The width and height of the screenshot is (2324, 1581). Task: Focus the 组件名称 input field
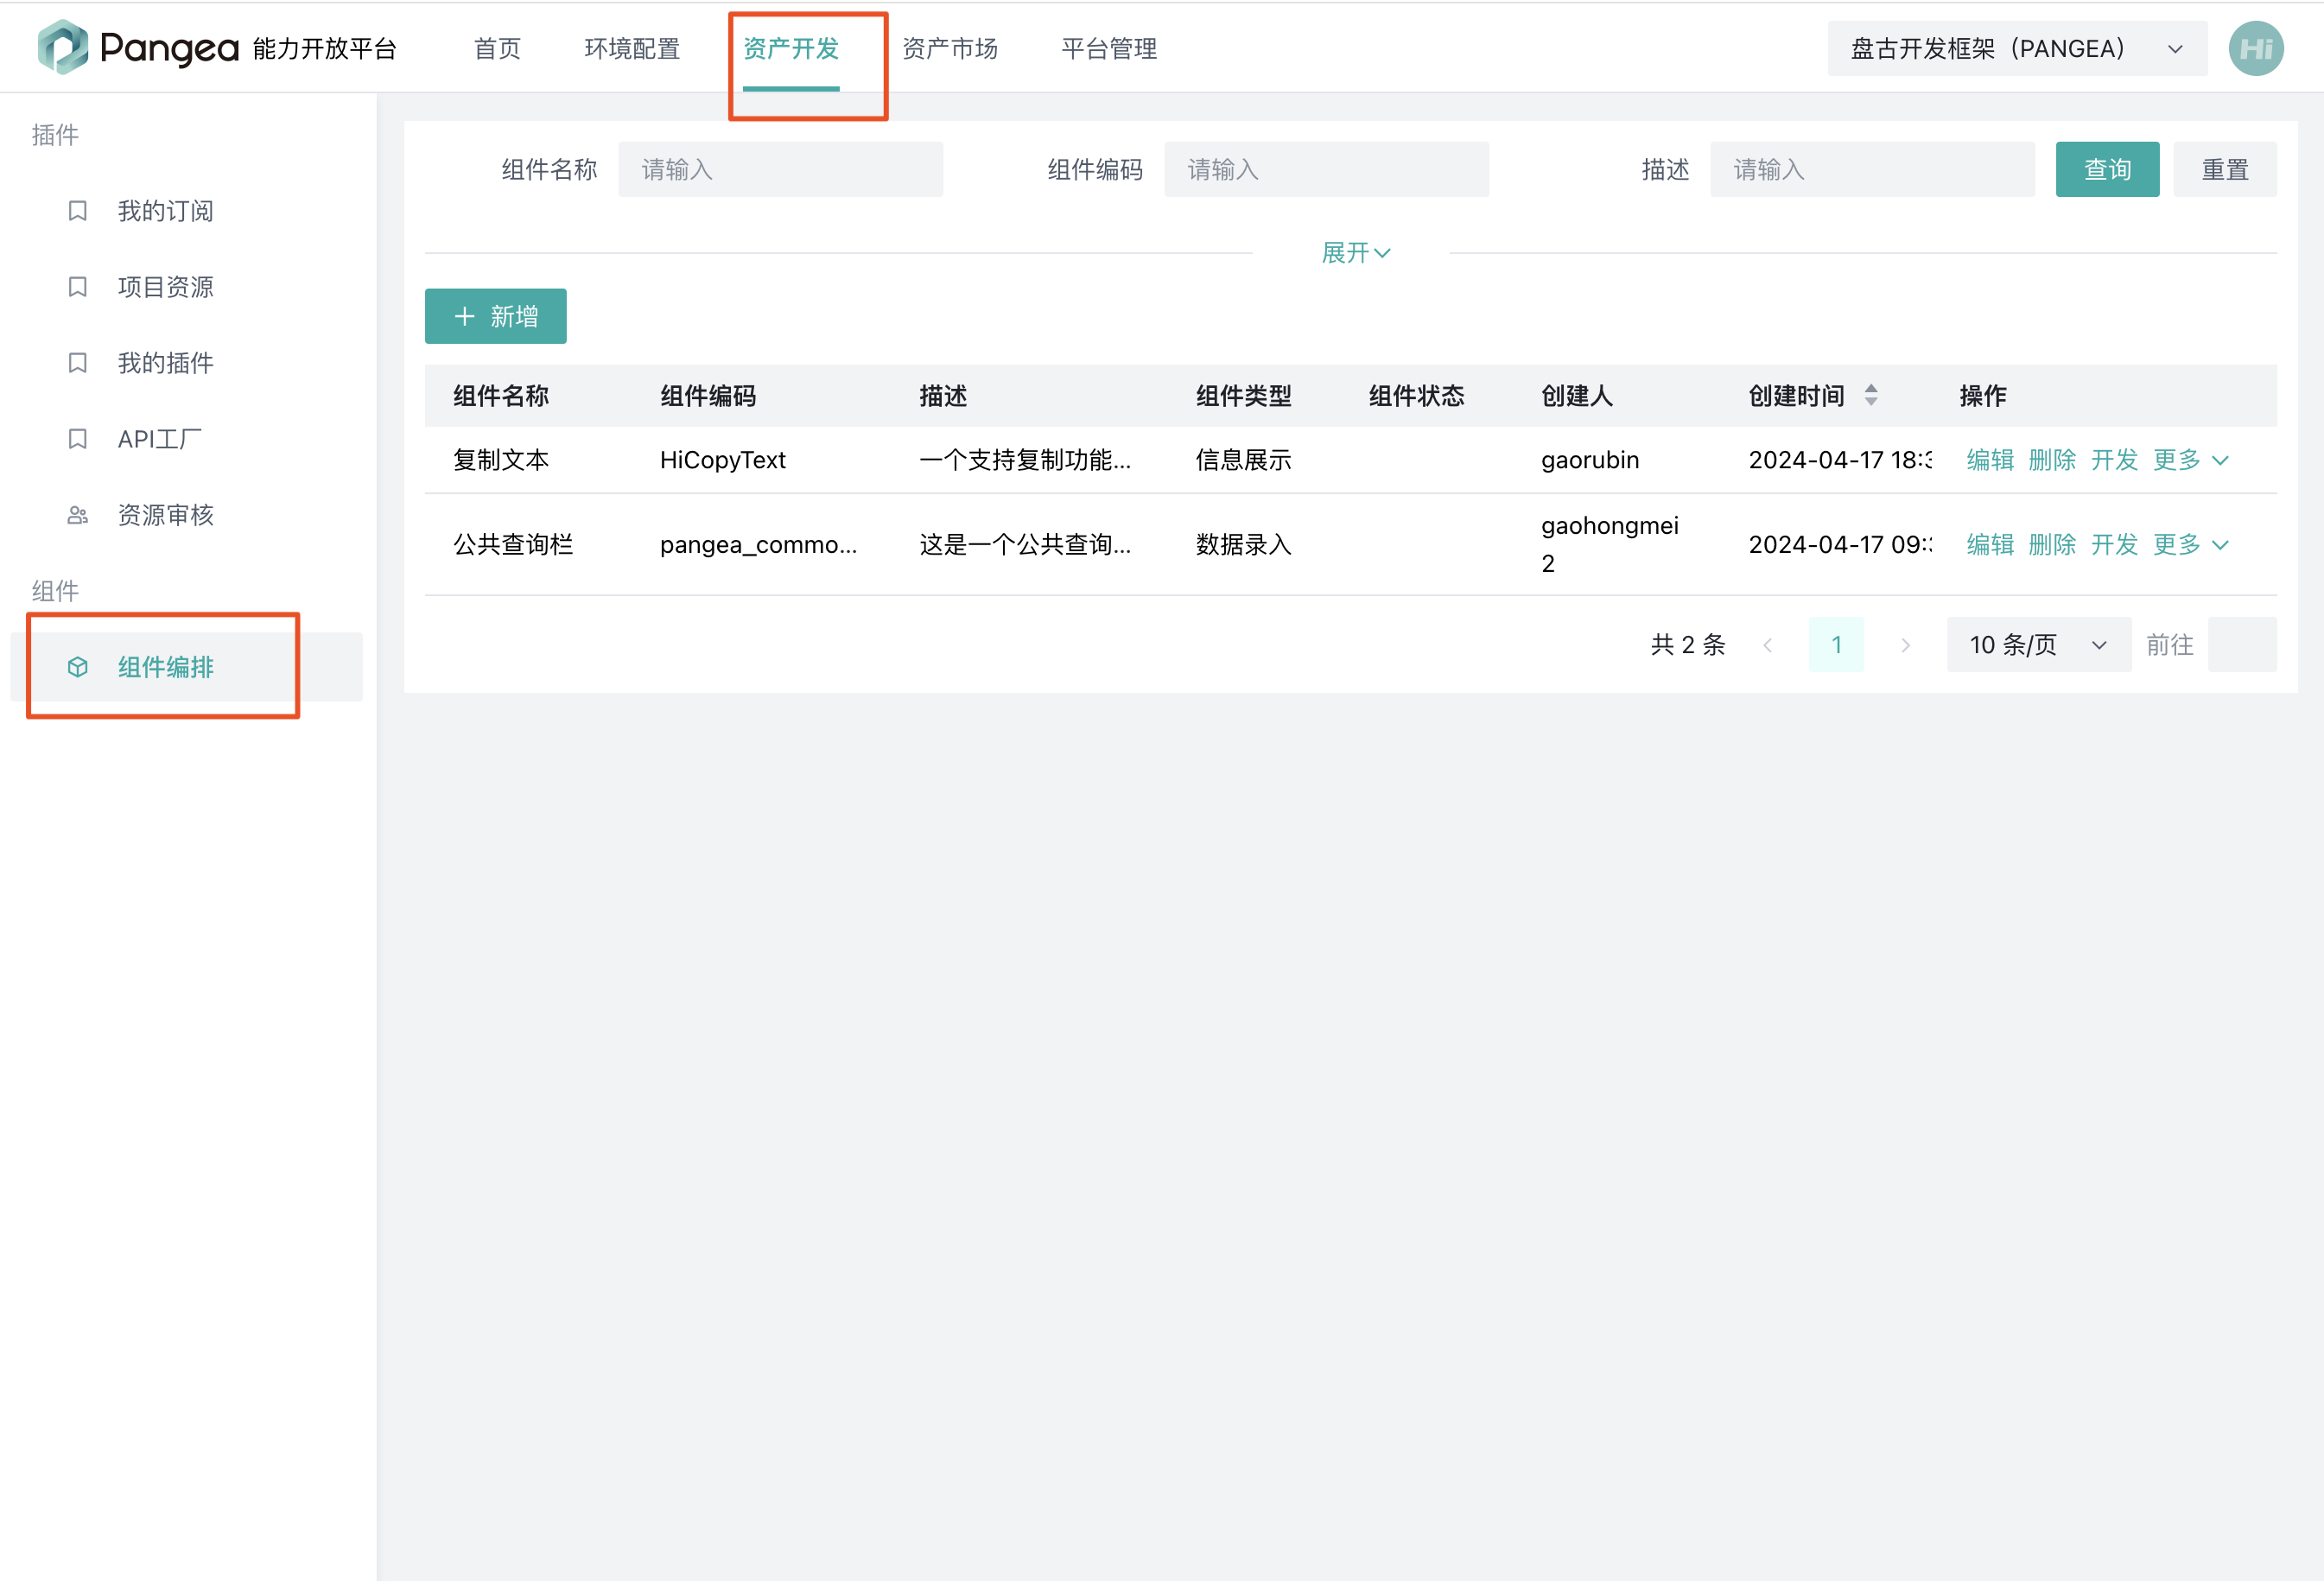tap(780, 169)
